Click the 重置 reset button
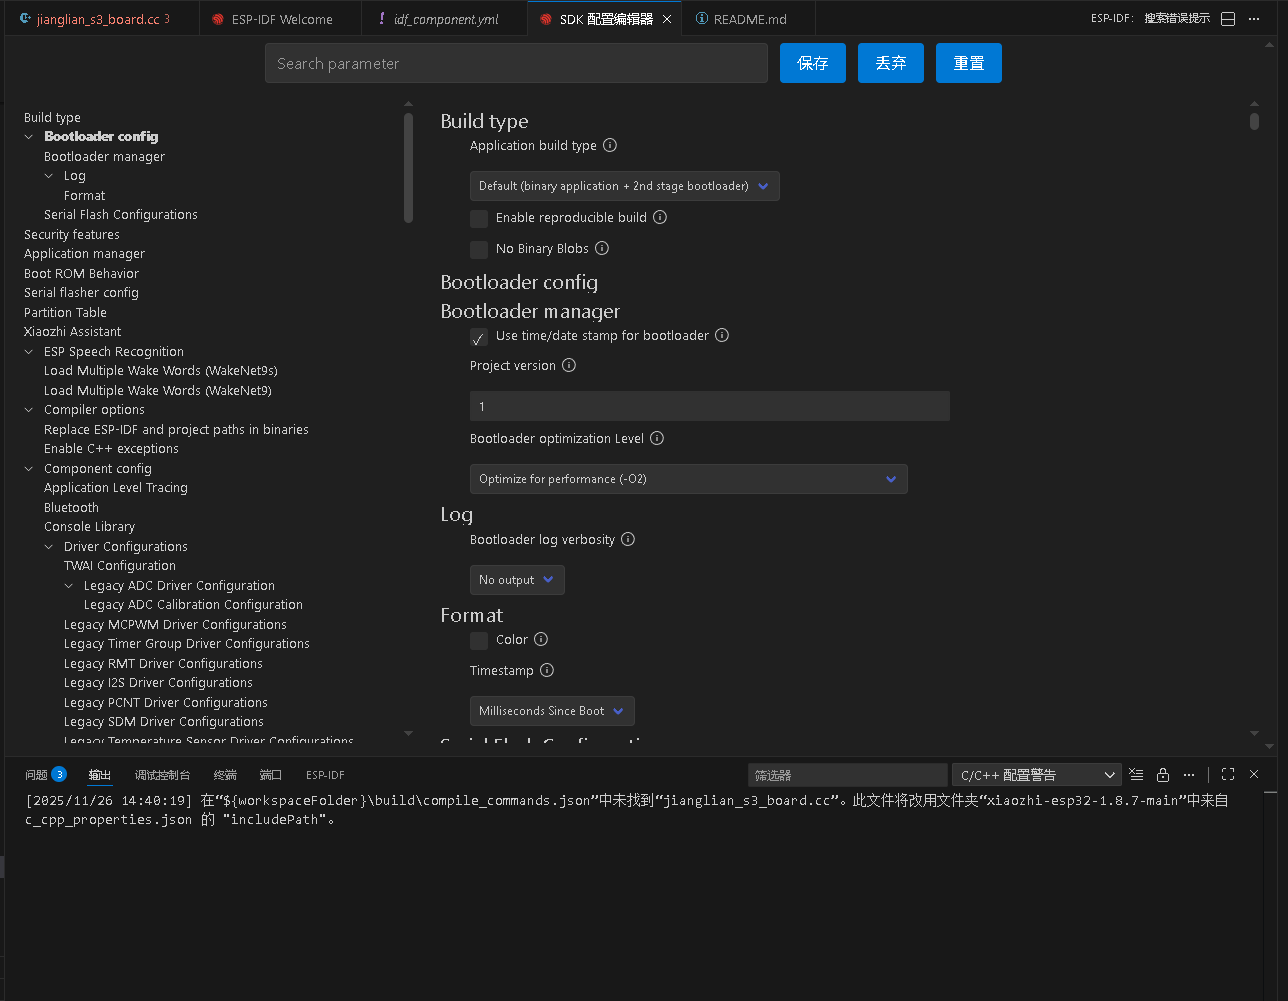Screen dimensions: 1288x1001 (968, 62)
